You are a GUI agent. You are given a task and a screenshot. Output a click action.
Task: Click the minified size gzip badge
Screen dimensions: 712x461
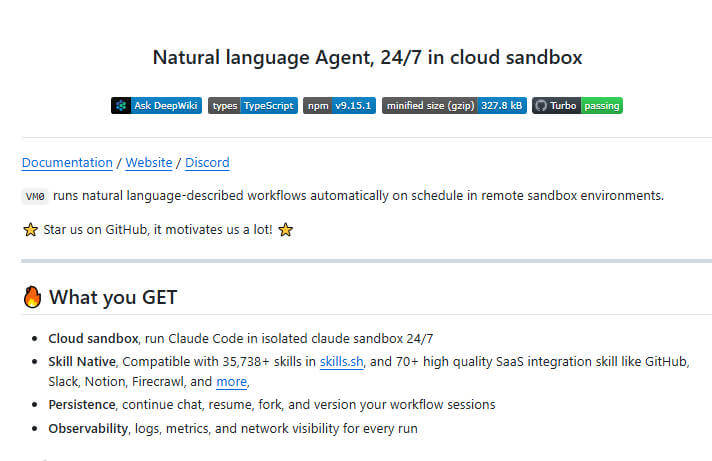(454, 105)
